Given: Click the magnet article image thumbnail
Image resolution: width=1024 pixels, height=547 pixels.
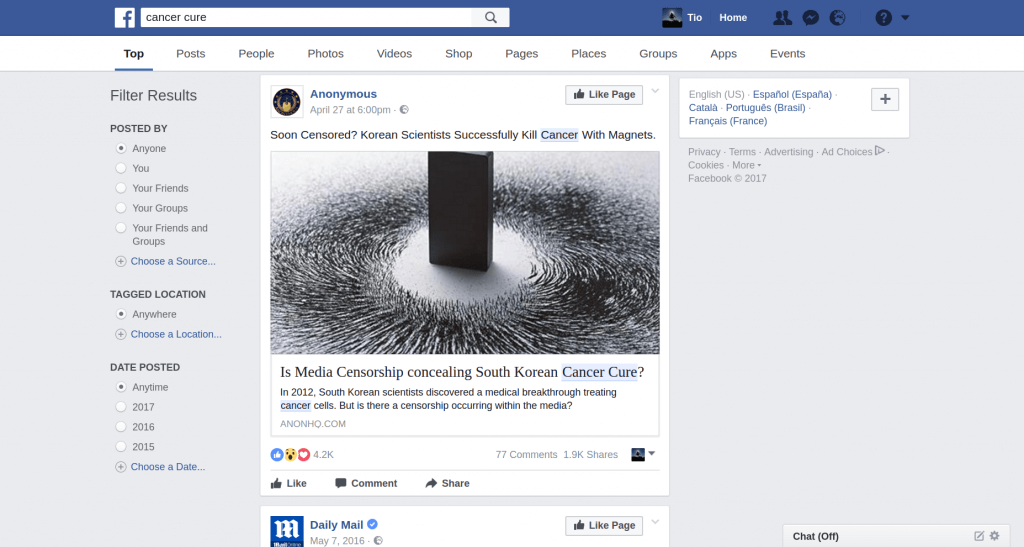Looking at the screenshot, I should [x=464, y=252].
